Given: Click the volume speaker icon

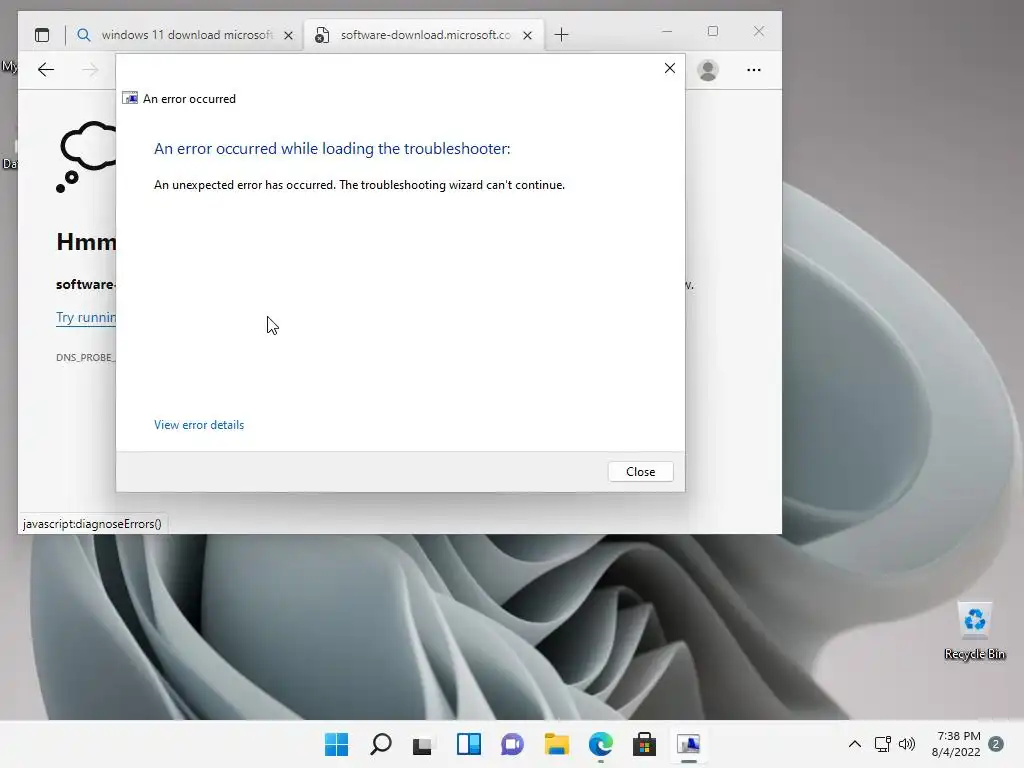Looking at the screenshot, I should tap(907, 744).
